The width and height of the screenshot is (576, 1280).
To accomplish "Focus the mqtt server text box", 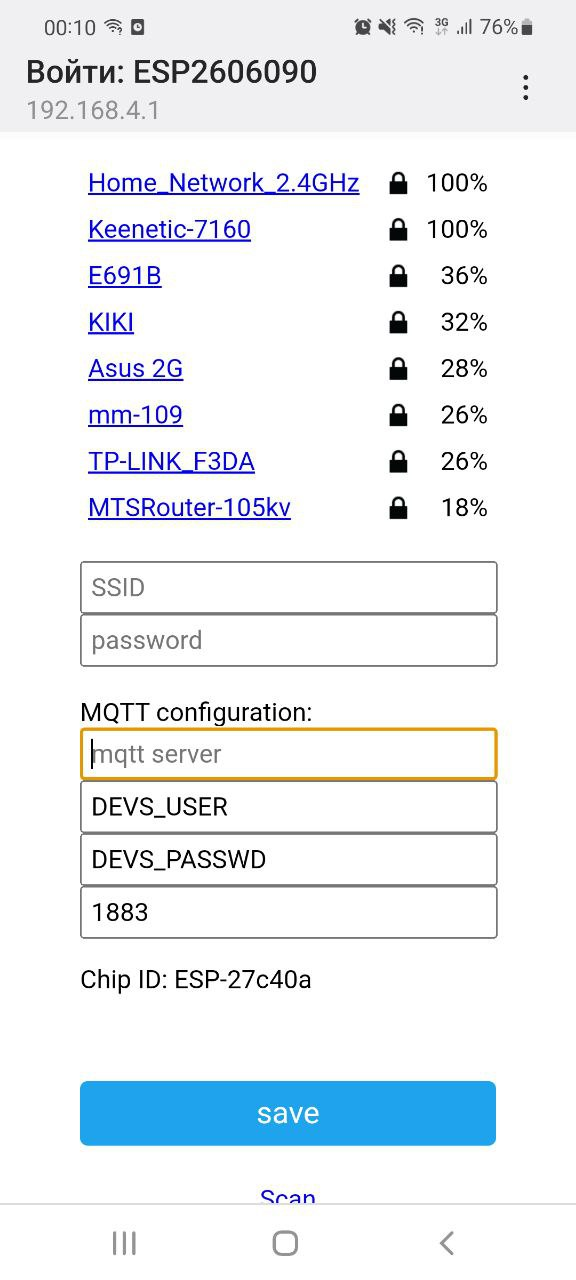I will point(288,754).
